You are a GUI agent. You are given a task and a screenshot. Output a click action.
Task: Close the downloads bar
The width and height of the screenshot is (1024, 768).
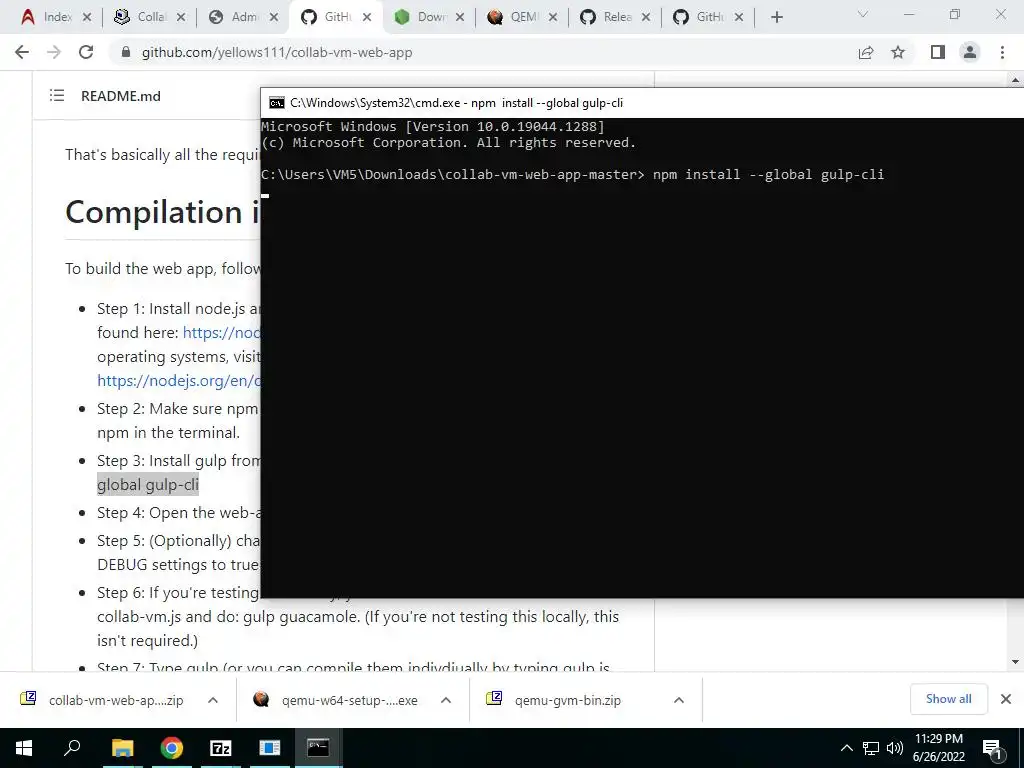pos(1006,699)
